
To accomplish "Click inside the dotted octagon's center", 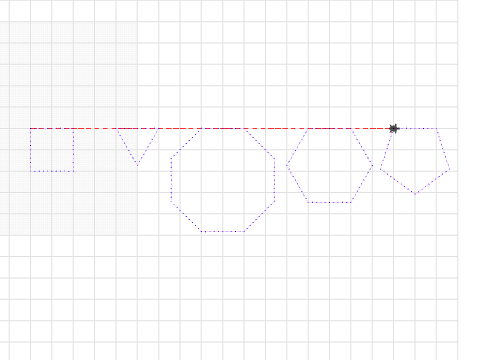I will 223,180.
